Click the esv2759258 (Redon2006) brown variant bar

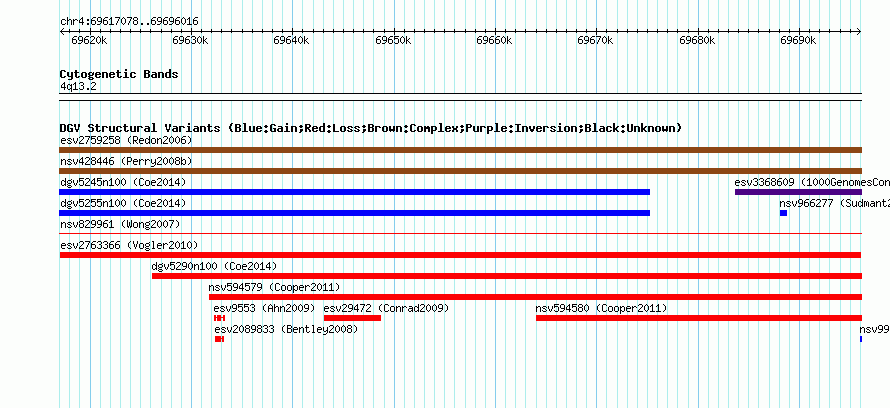coord(460,150)
